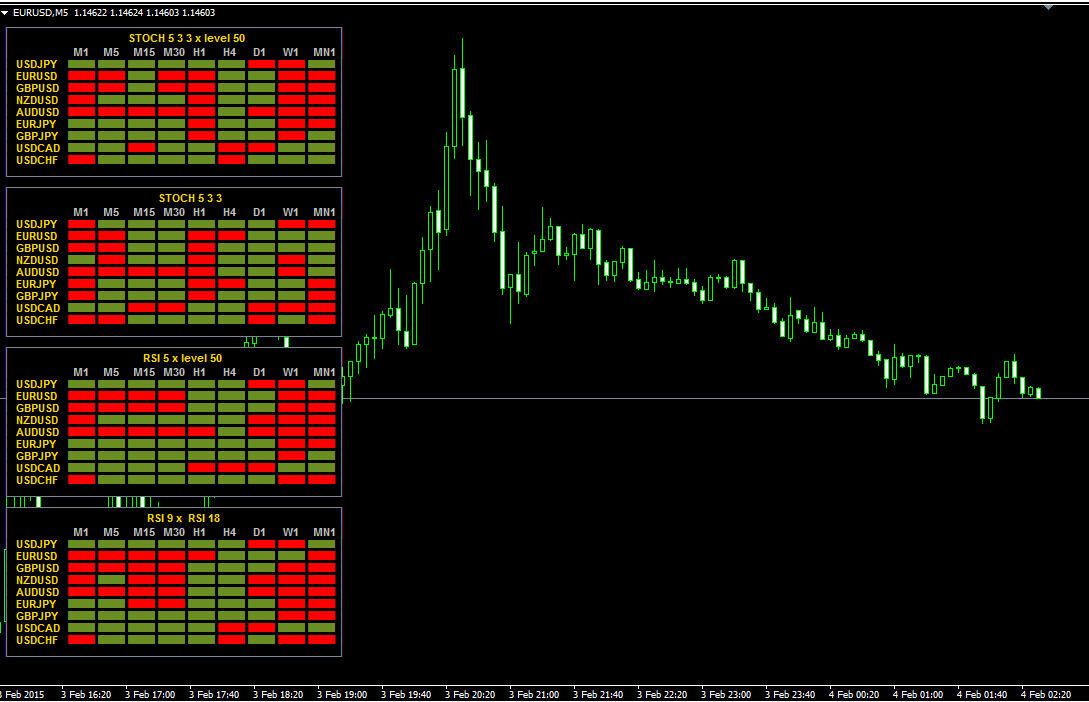1089x702 pixels.
Task: Click the RSI 5 x level 50 panel title
Action: point(185,358)
